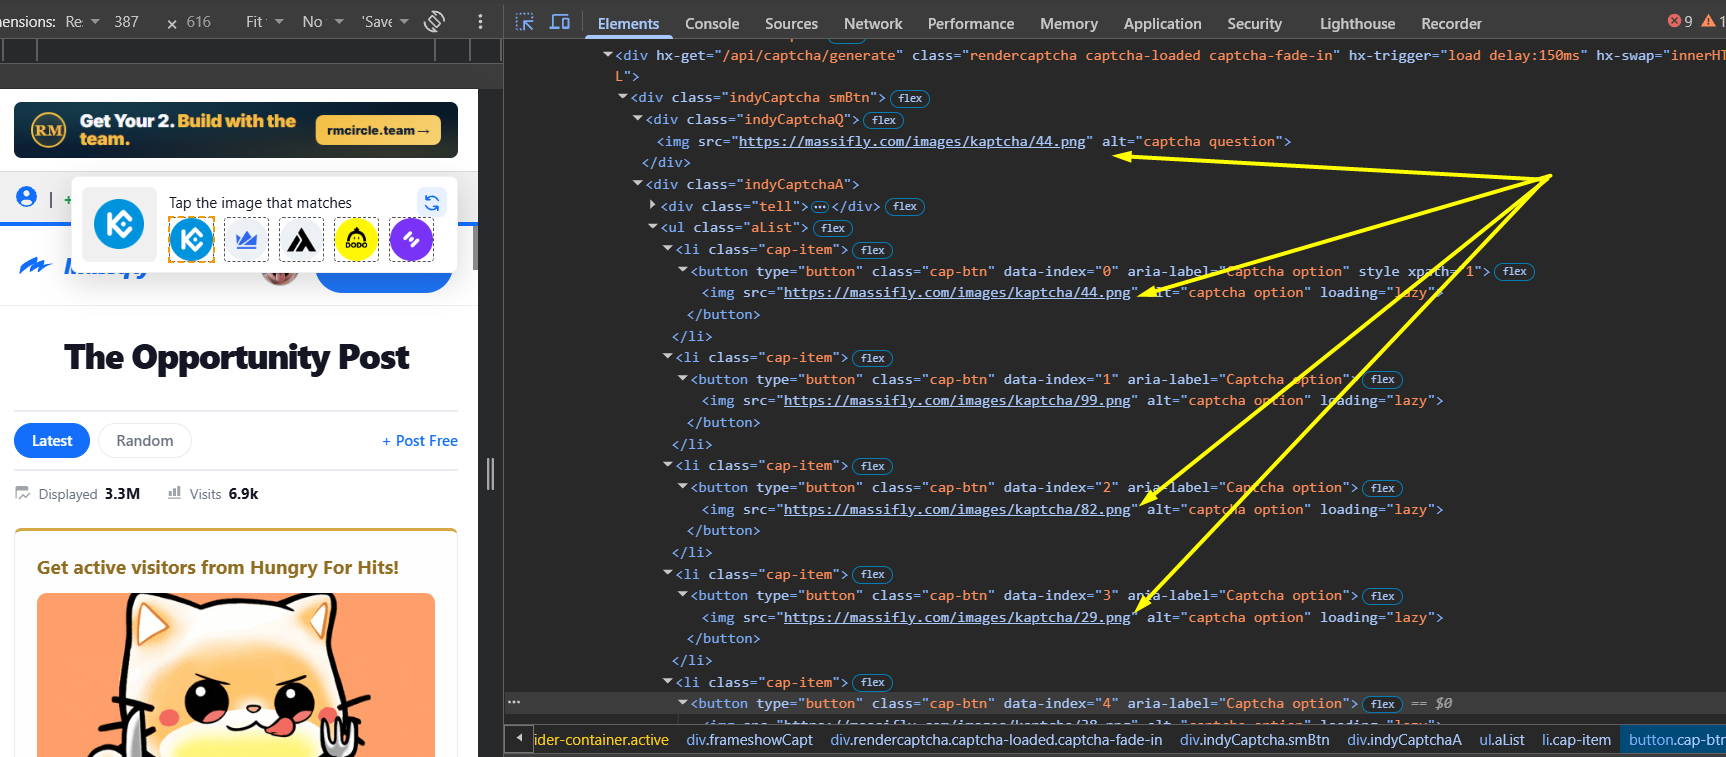Click the rmcircle.team banner button

tap(378, 130)
